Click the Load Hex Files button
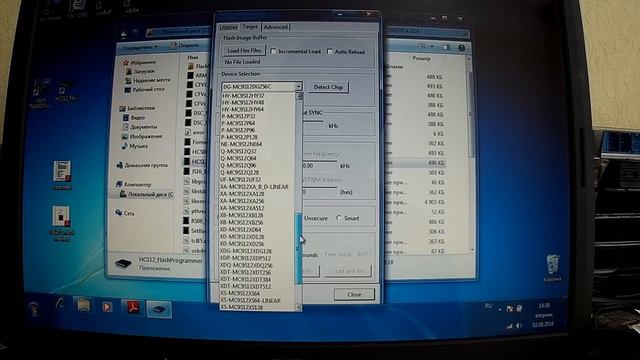This screenshot has width=640, height=360. coord(244,51)
